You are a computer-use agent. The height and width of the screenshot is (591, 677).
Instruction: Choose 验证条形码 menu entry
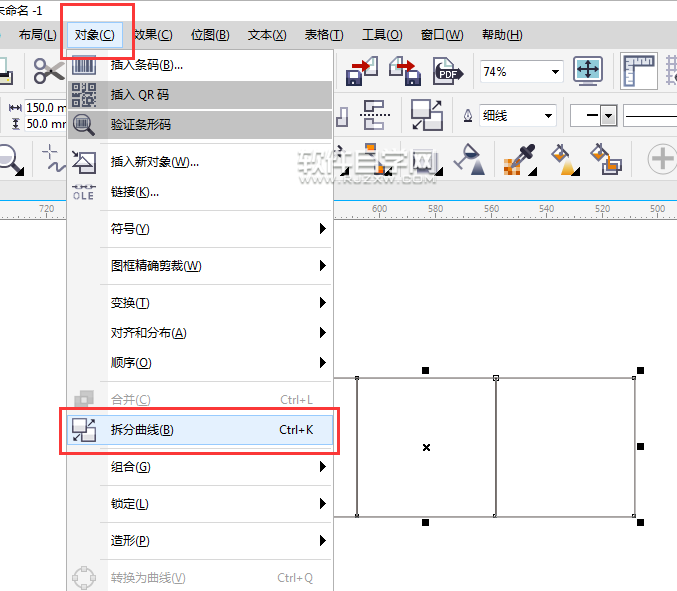click(200, 125)
